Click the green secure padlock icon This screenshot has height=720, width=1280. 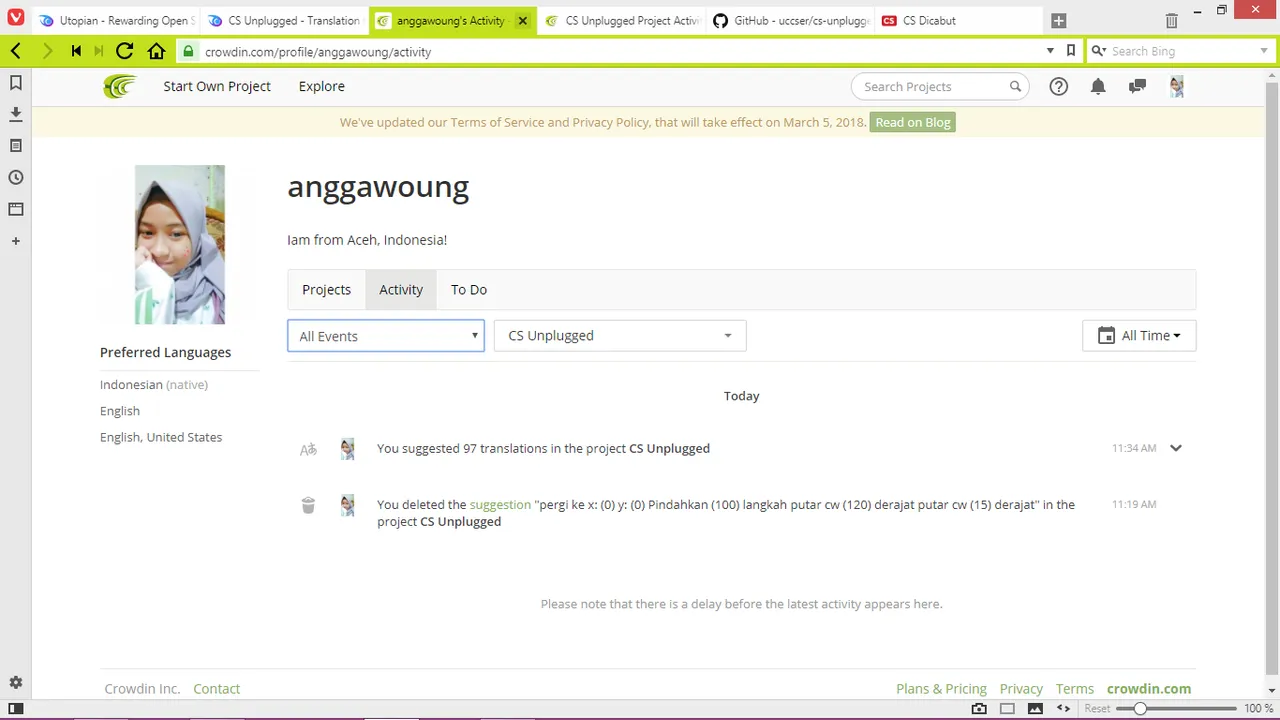[x=188, y=51]
